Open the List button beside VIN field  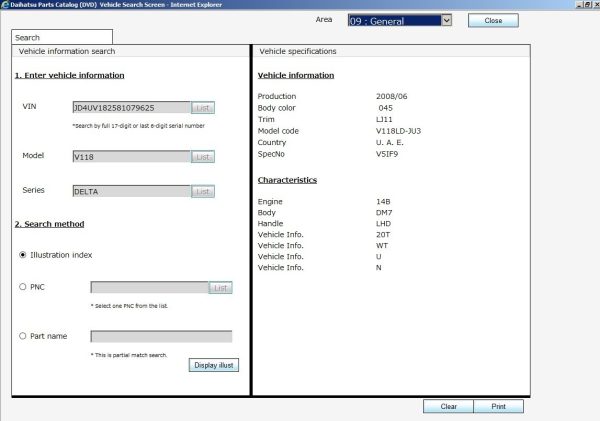(203, 108)
